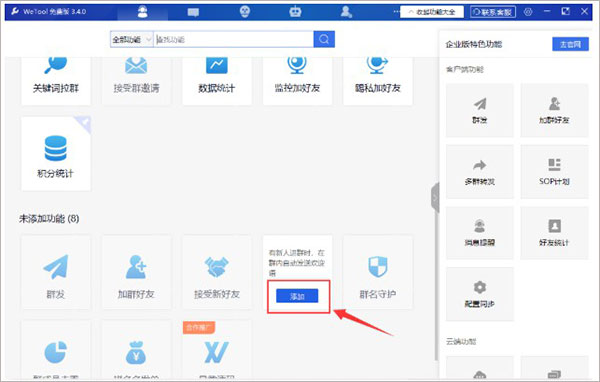Screen dimensions: 600x382
Task: Open the 配置同步 gear tile
Action: click(x=480, y=294)
